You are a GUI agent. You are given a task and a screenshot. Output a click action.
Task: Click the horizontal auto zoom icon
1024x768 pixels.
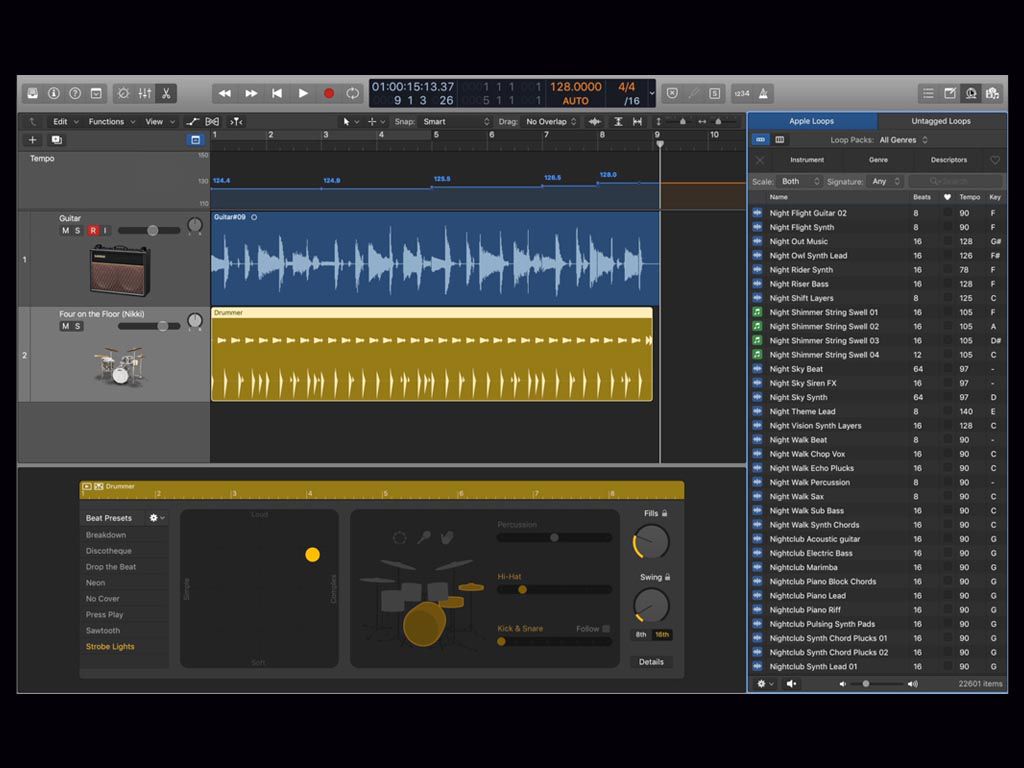pyautogui.click(x=637, y=121)
